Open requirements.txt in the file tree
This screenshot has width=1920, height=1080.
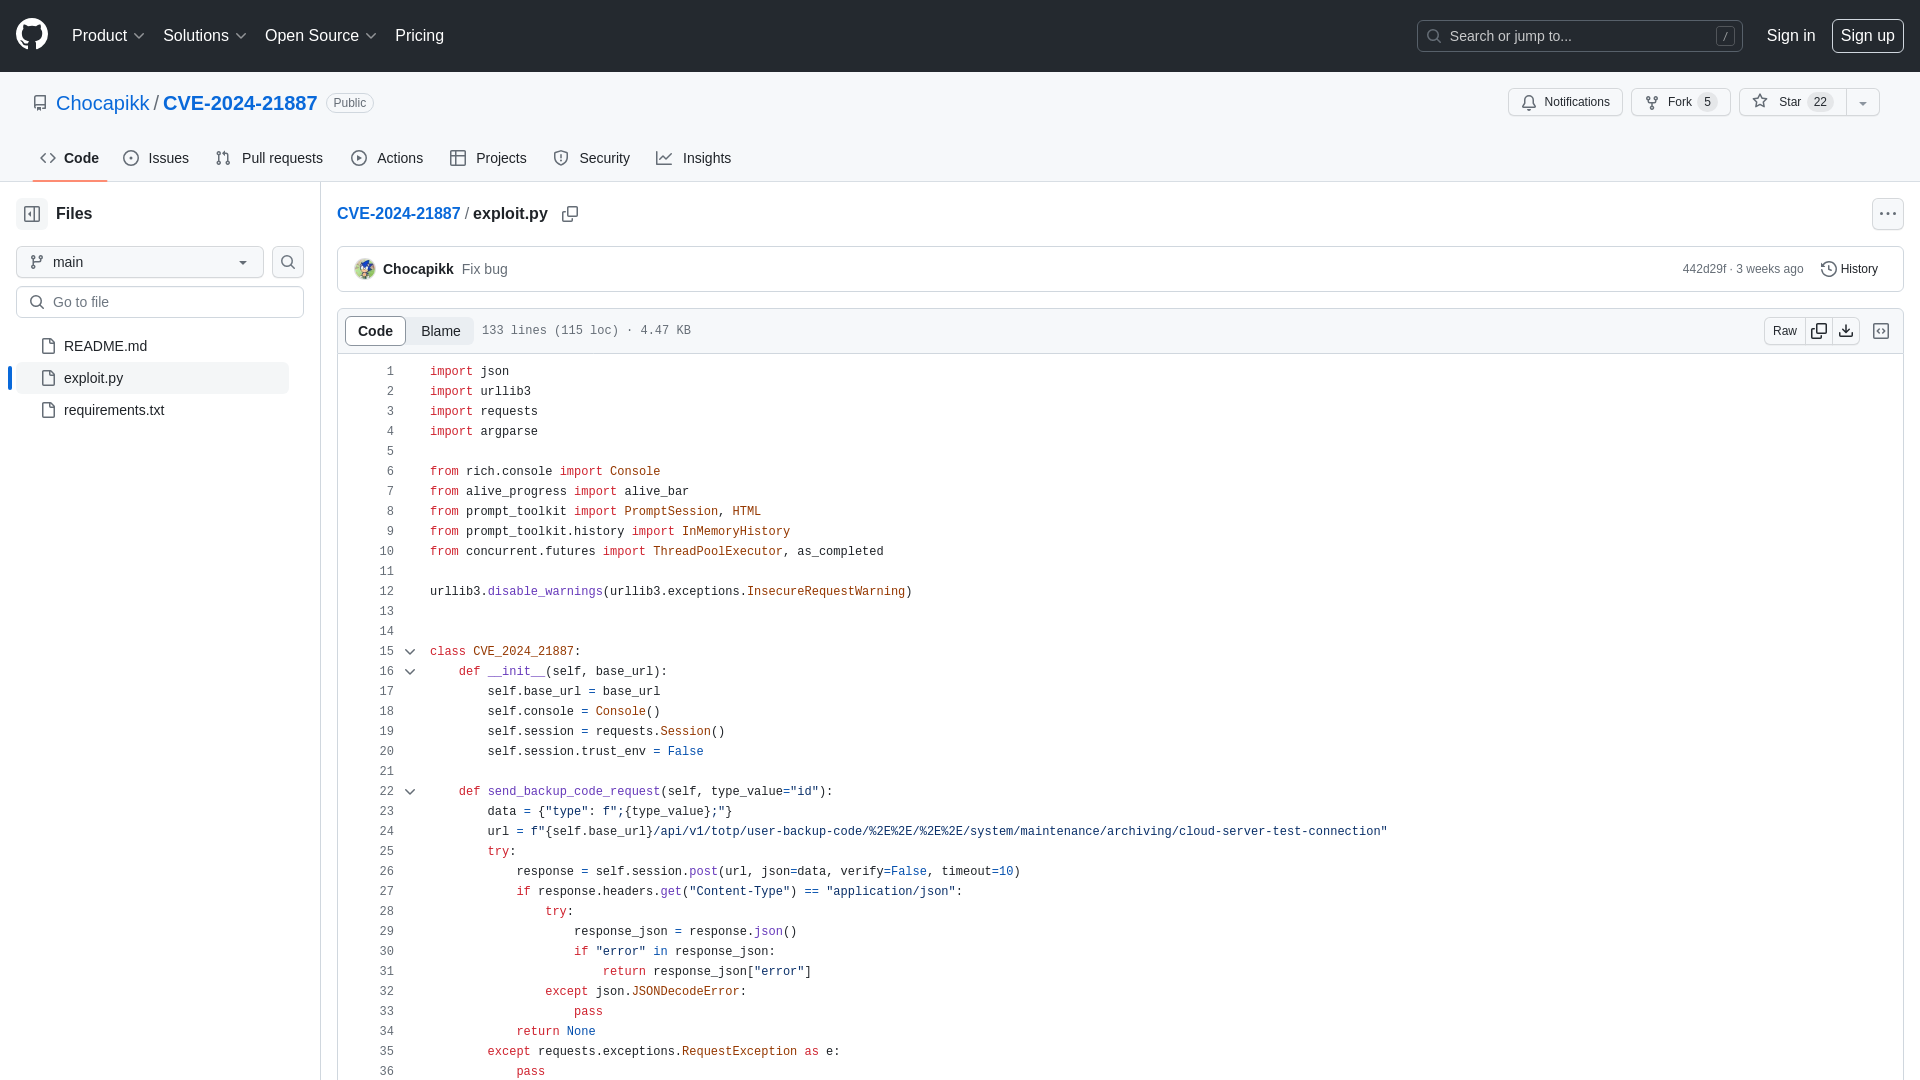tap(152, 410)
